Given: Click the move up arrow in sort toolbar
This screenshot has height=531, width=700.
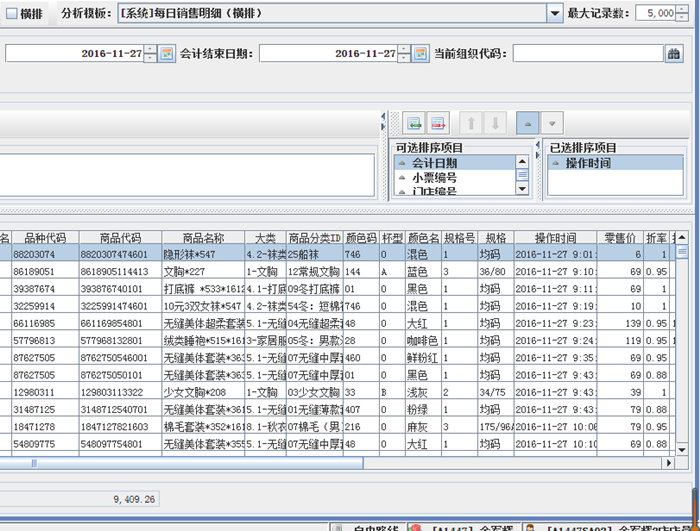Looking at the screenshot, I should 469,123.
